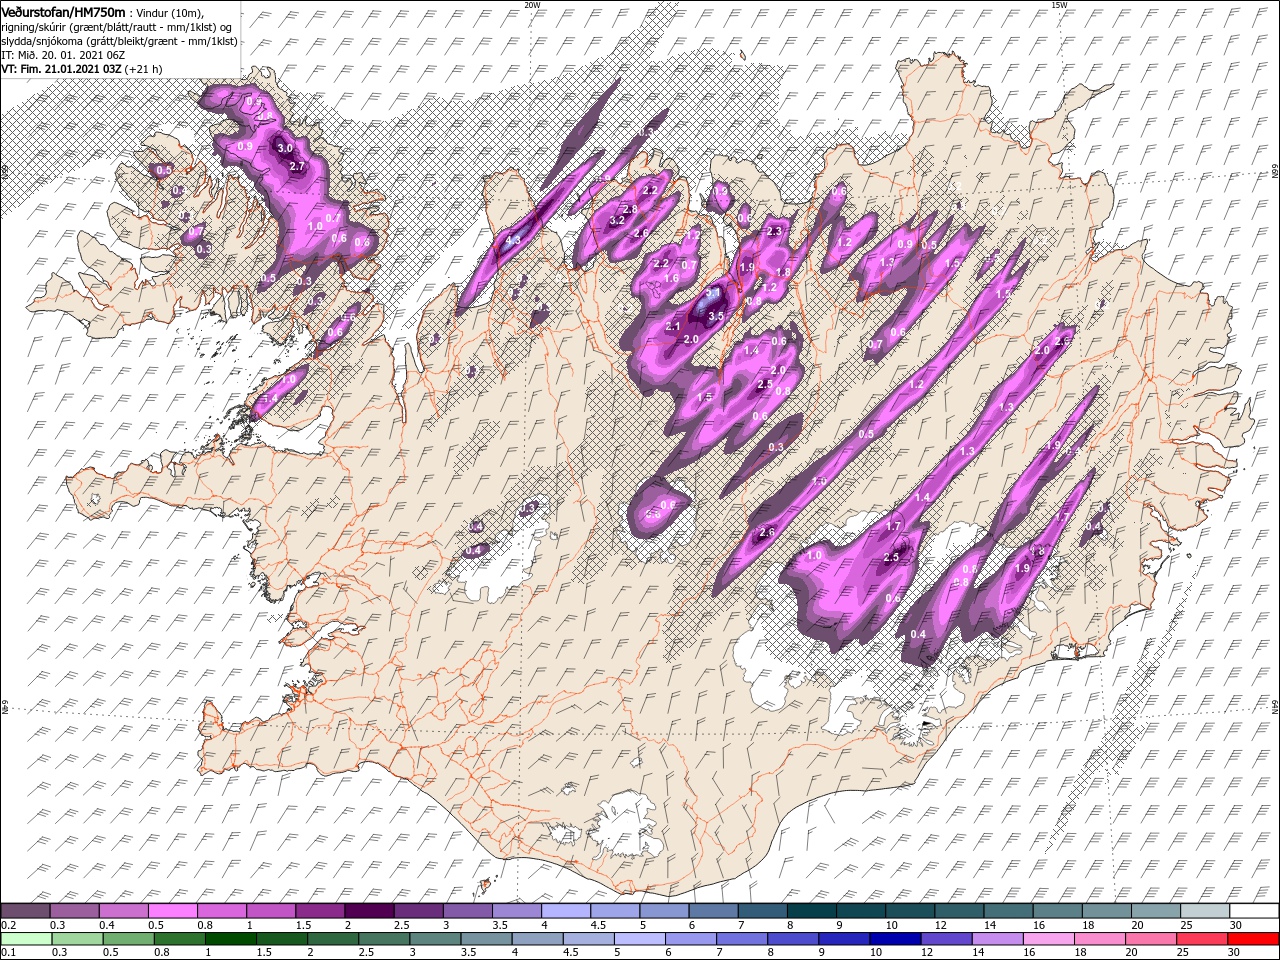Pick the navy blue swatch labeled 10

[x=895, y=938]
